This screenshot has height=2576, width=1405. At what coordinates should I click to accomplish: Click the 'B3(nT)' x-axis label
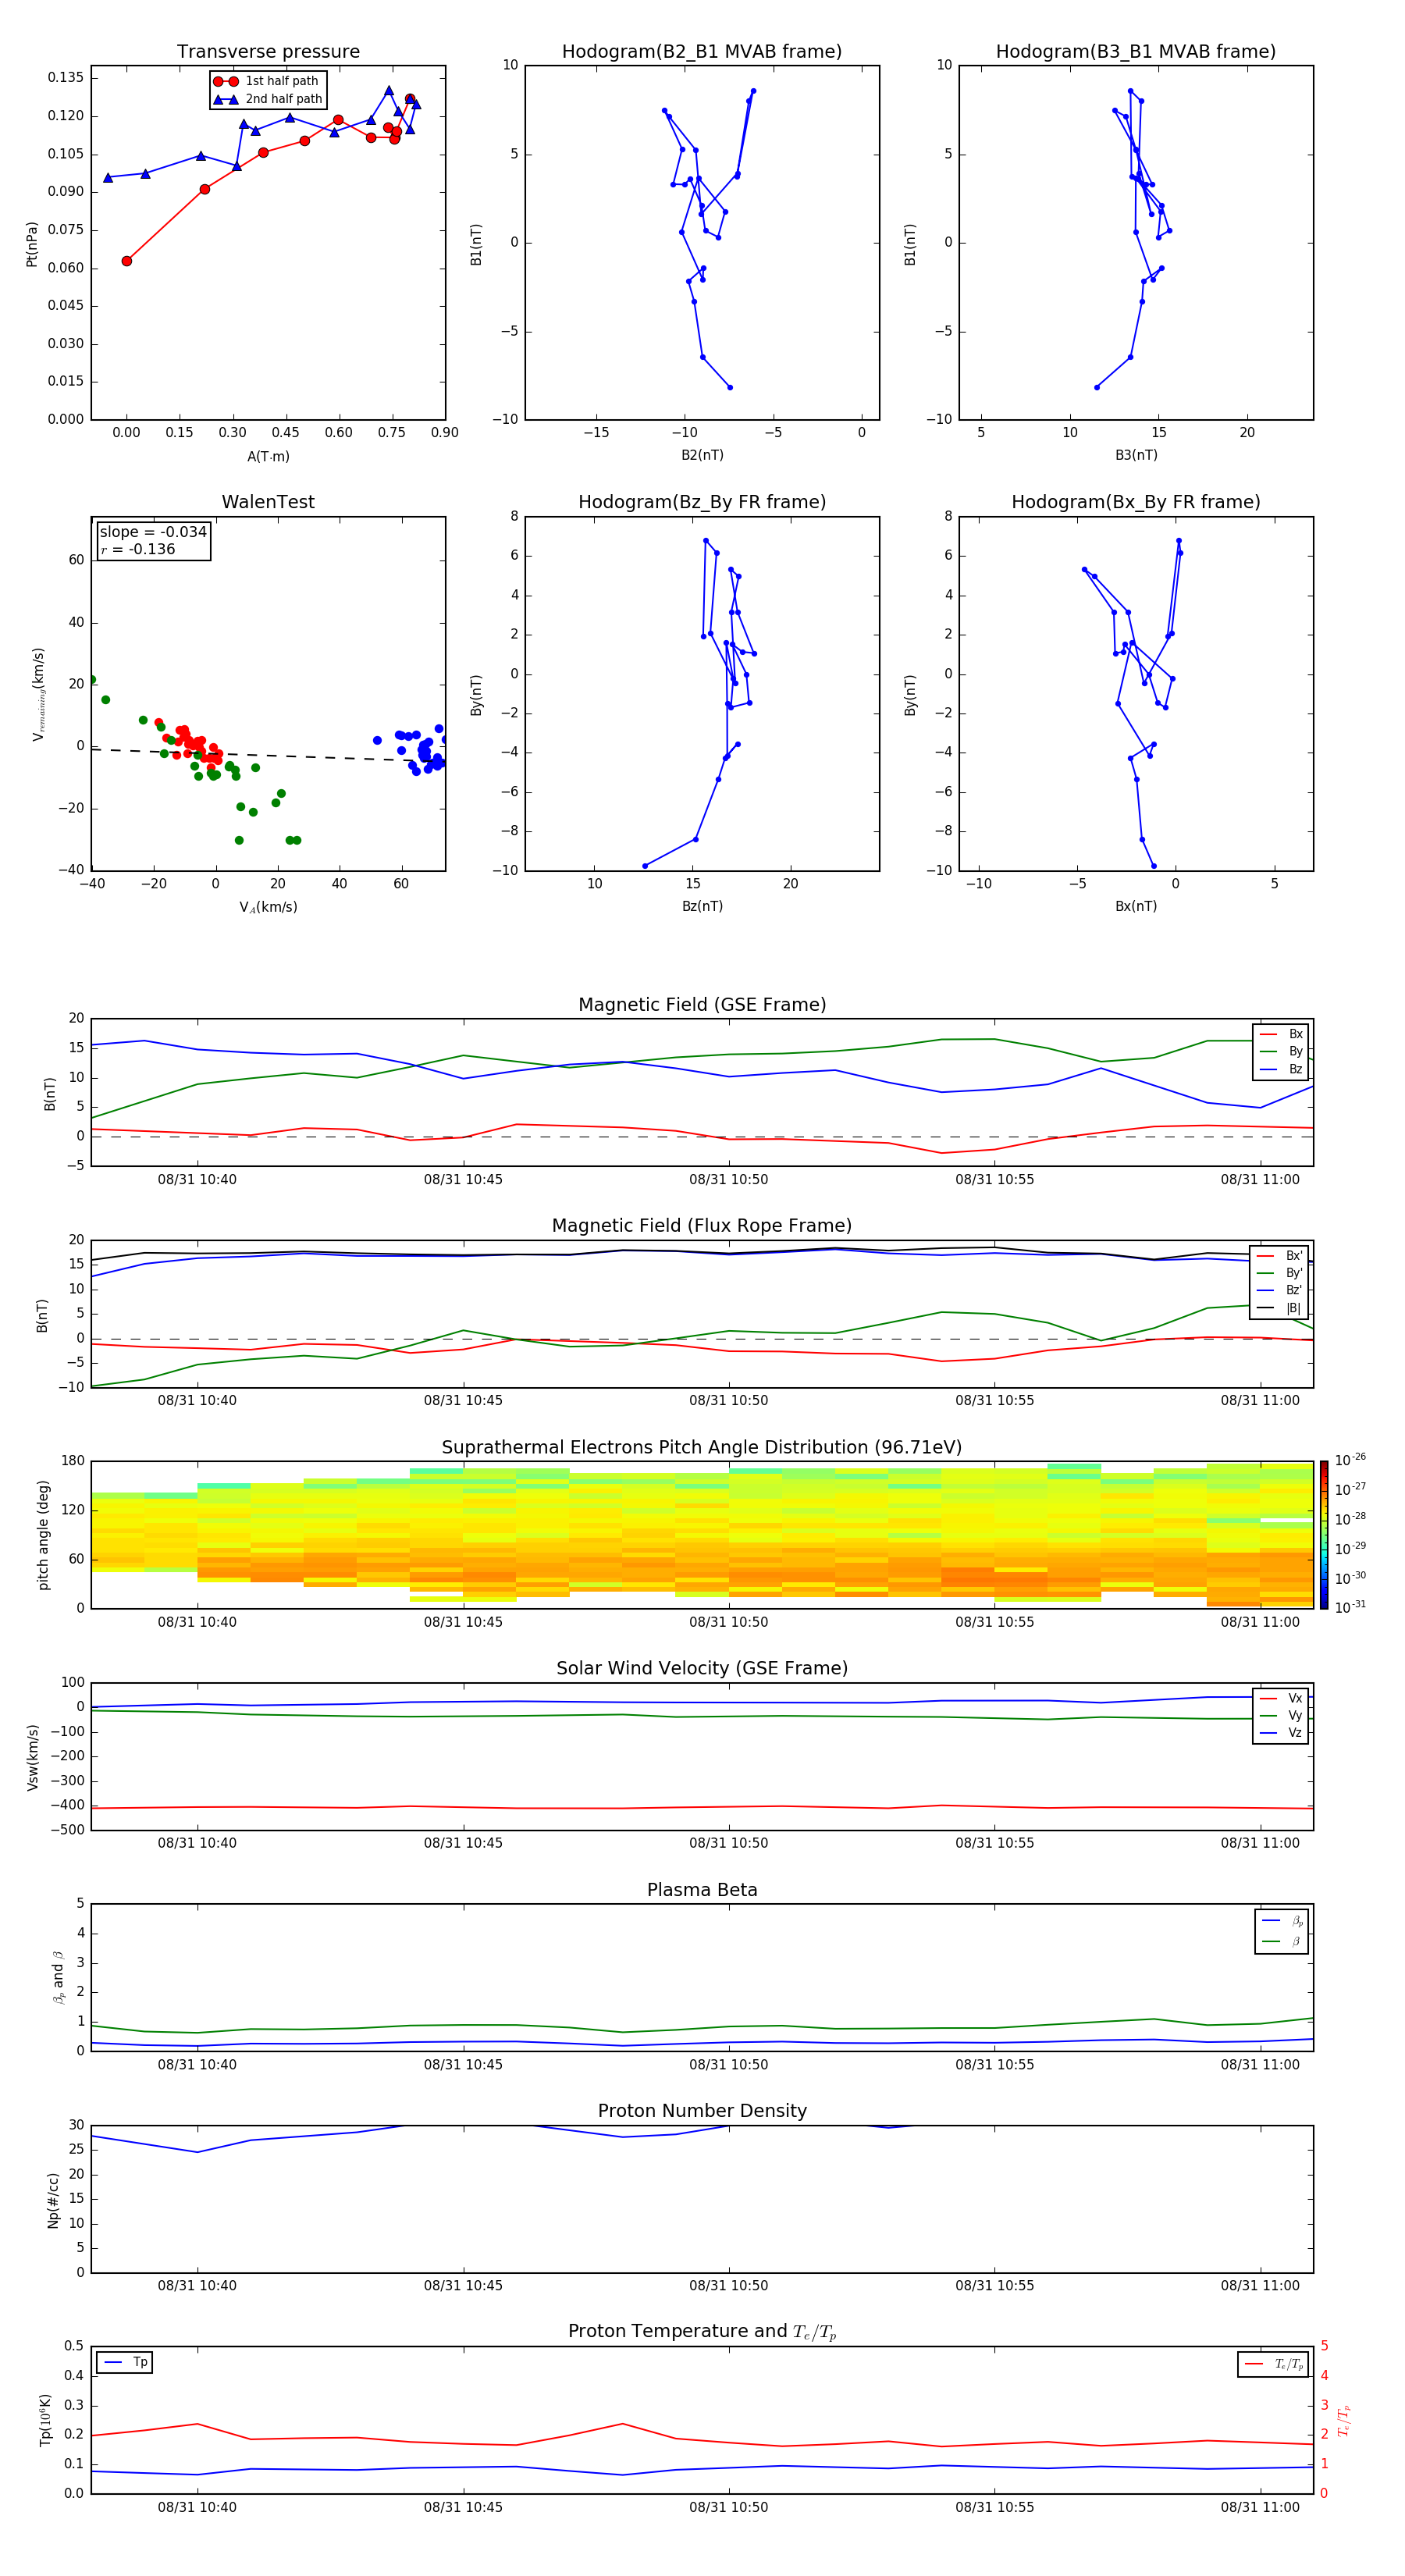[1136, 455]
